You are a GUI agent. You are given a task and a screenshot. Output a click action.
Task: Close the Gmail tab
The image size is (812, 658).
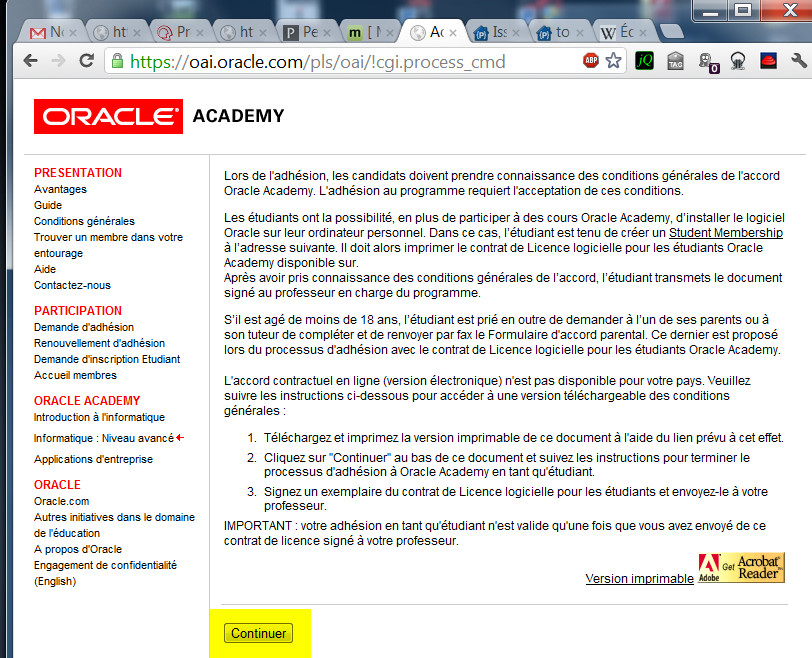click(x=73, y=33)
